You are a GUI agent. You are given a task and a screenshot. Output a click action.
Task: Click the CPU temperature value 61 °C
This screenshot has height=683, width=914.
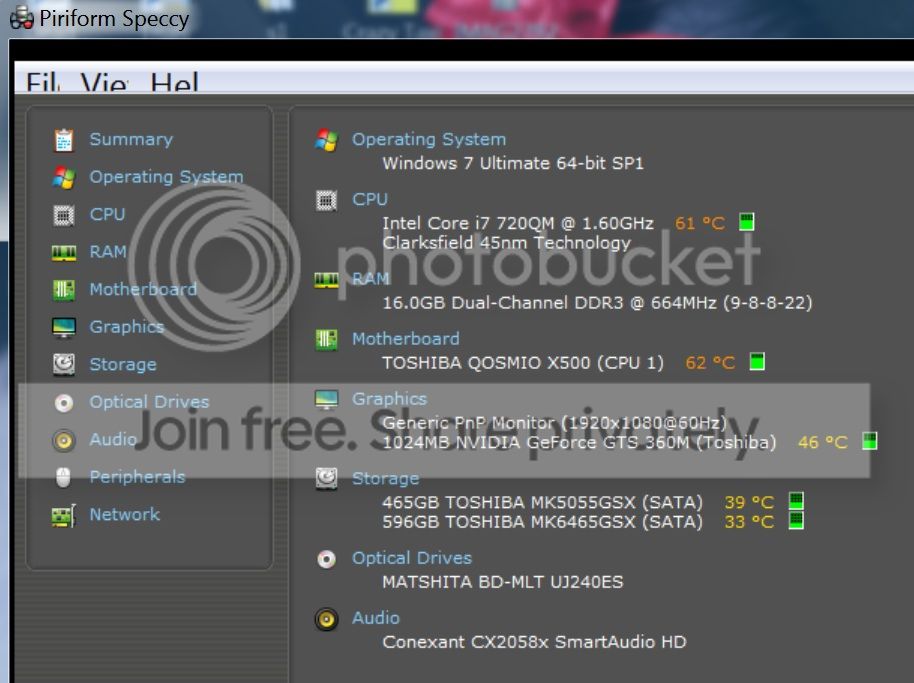coord(699,223)
